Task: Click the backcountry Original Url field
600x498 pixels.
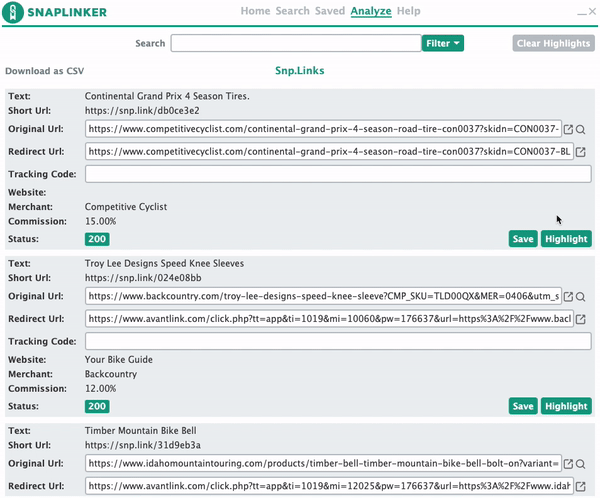Action: [323, 296]
